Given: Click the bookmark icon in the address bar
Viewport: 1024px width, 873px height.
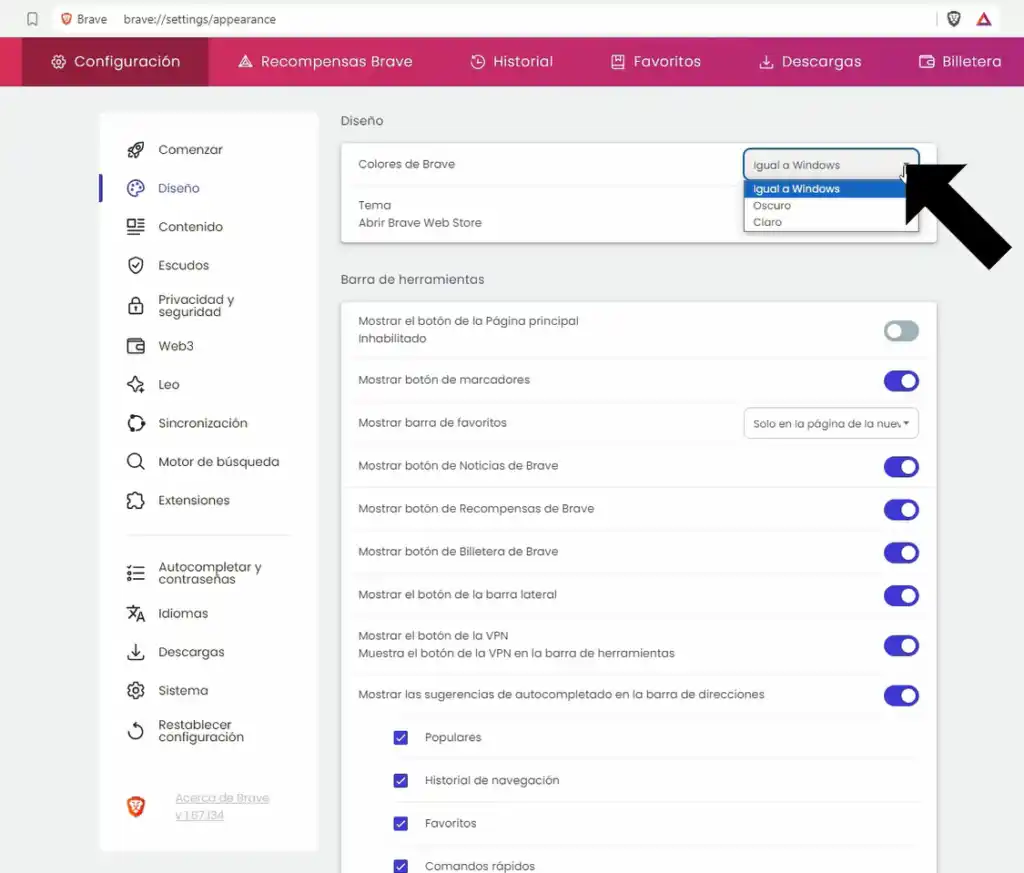Looking at the screenshot, I should pyautogui.click(x=32, y=19).
